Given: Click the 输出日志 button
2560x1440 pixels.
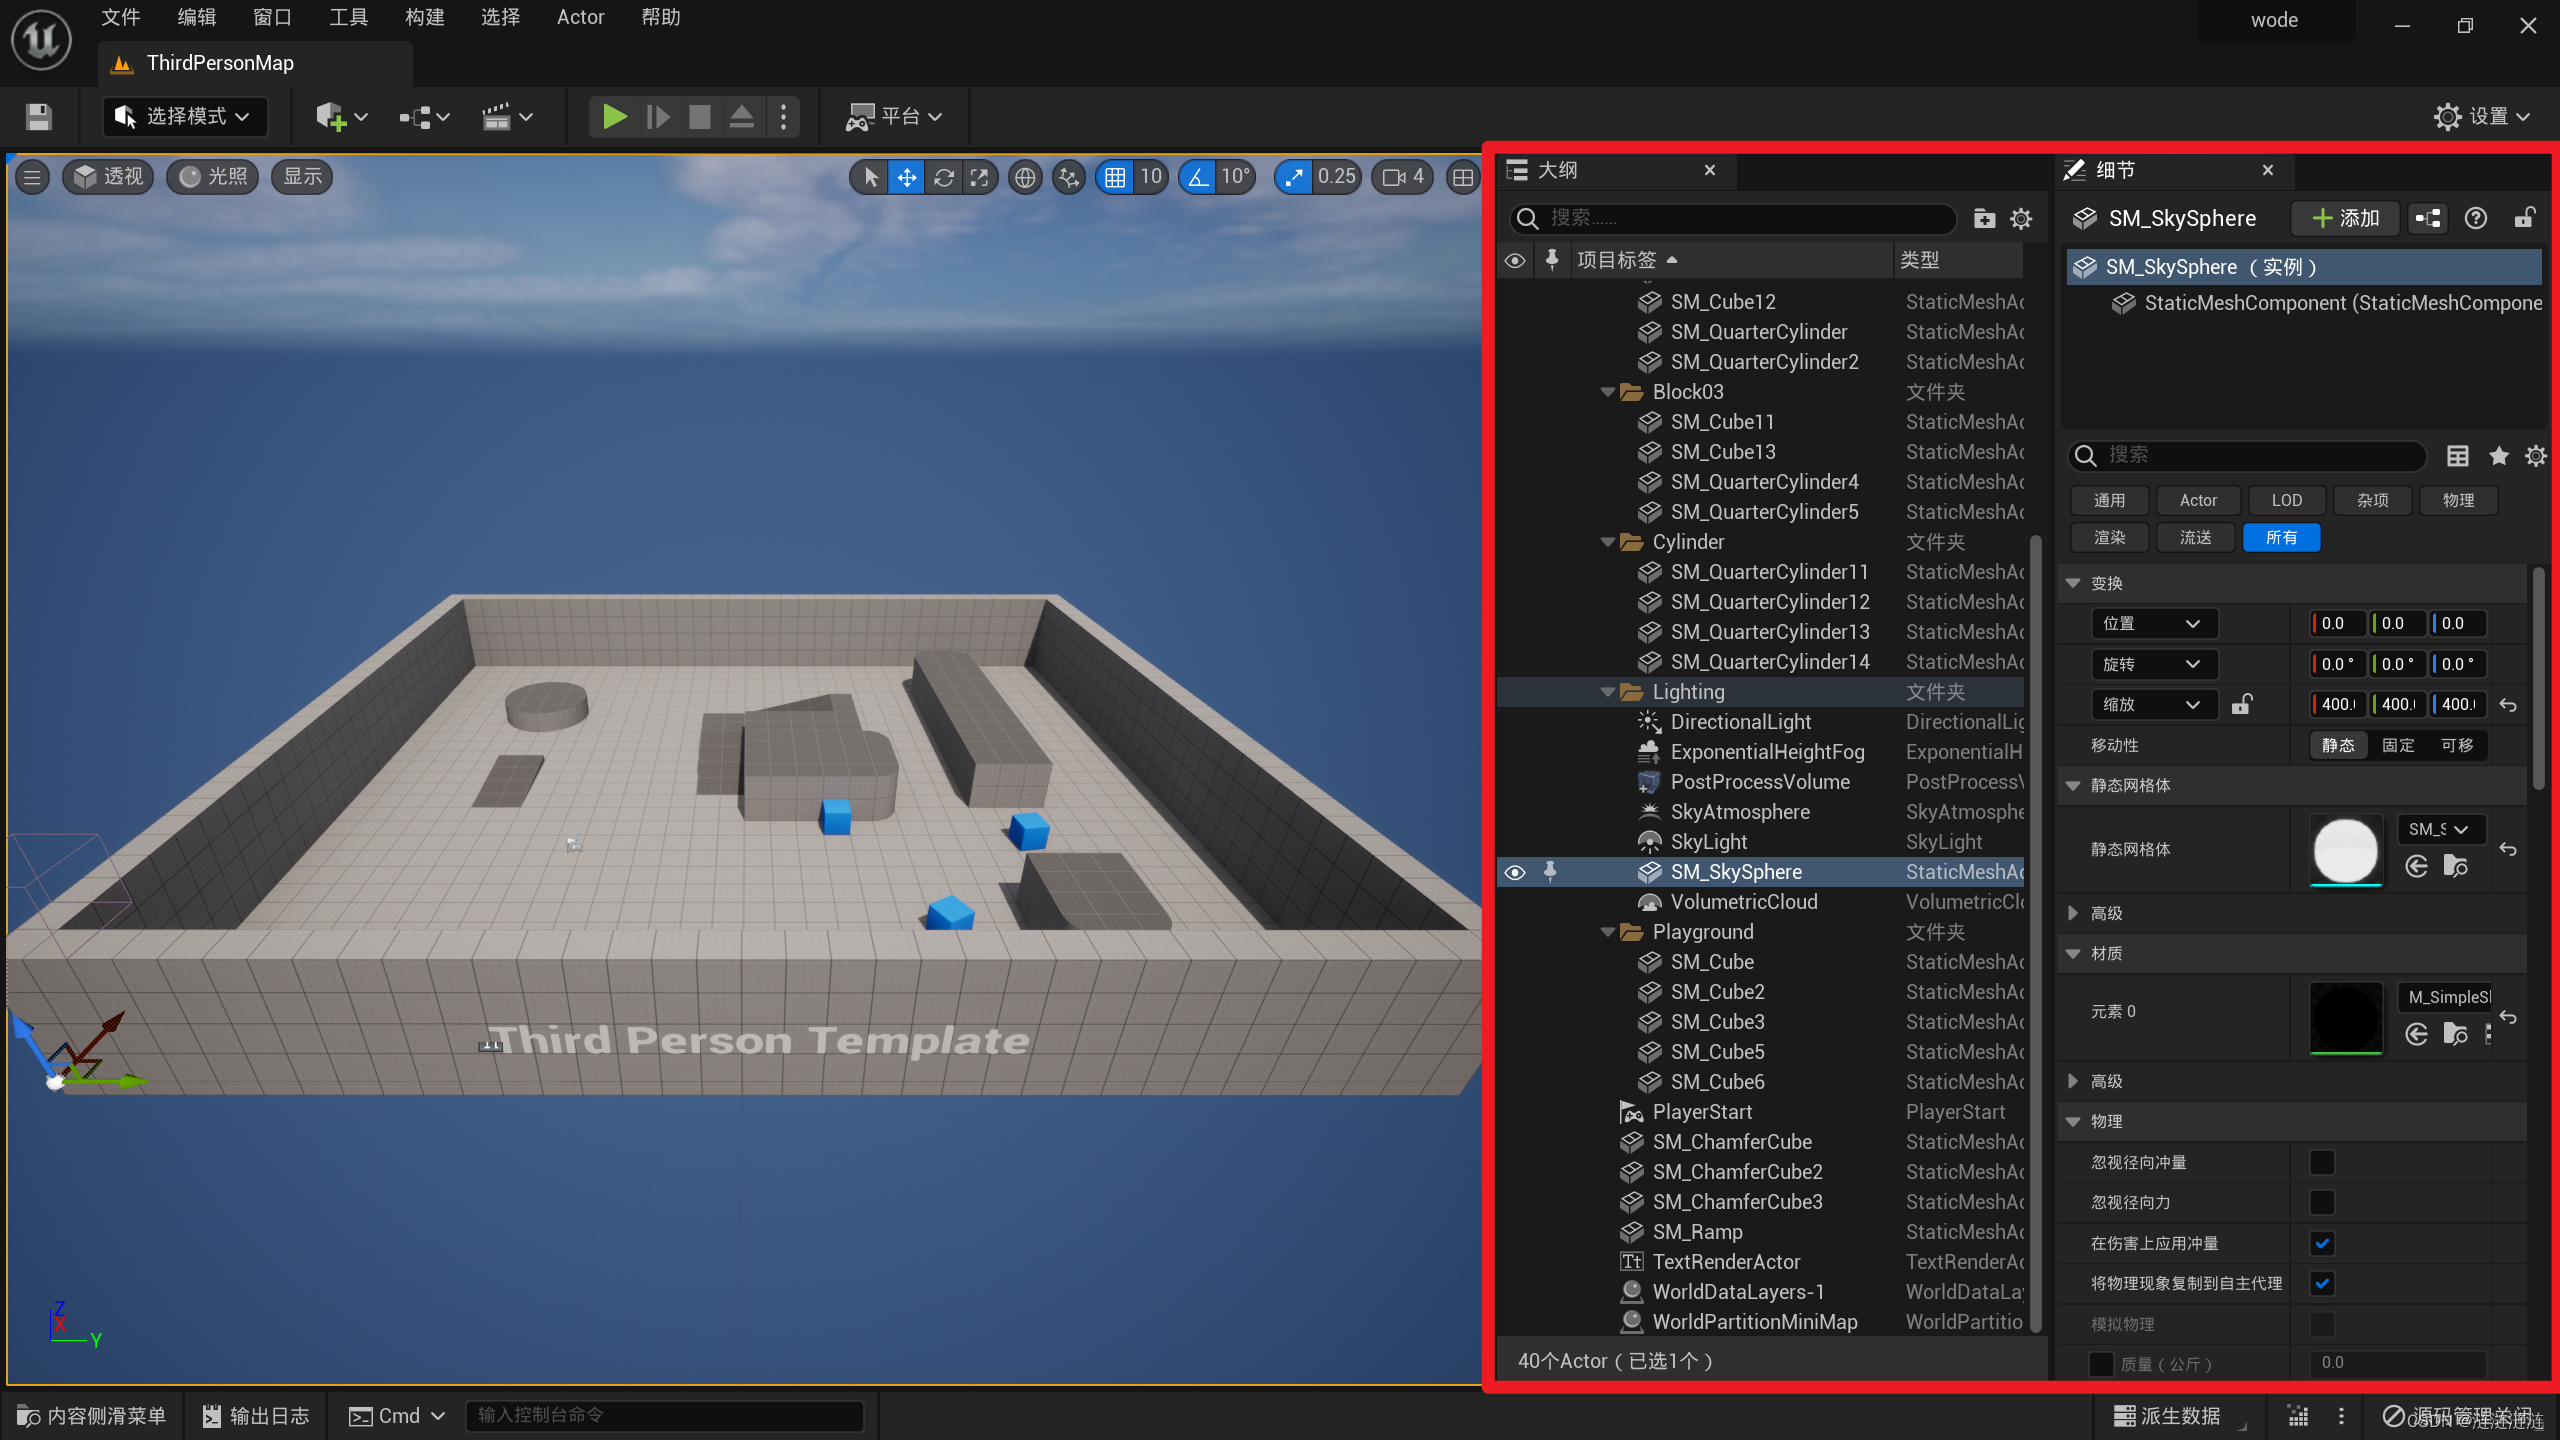Looking at the screenshot, I should click(x=256, y=1415).
